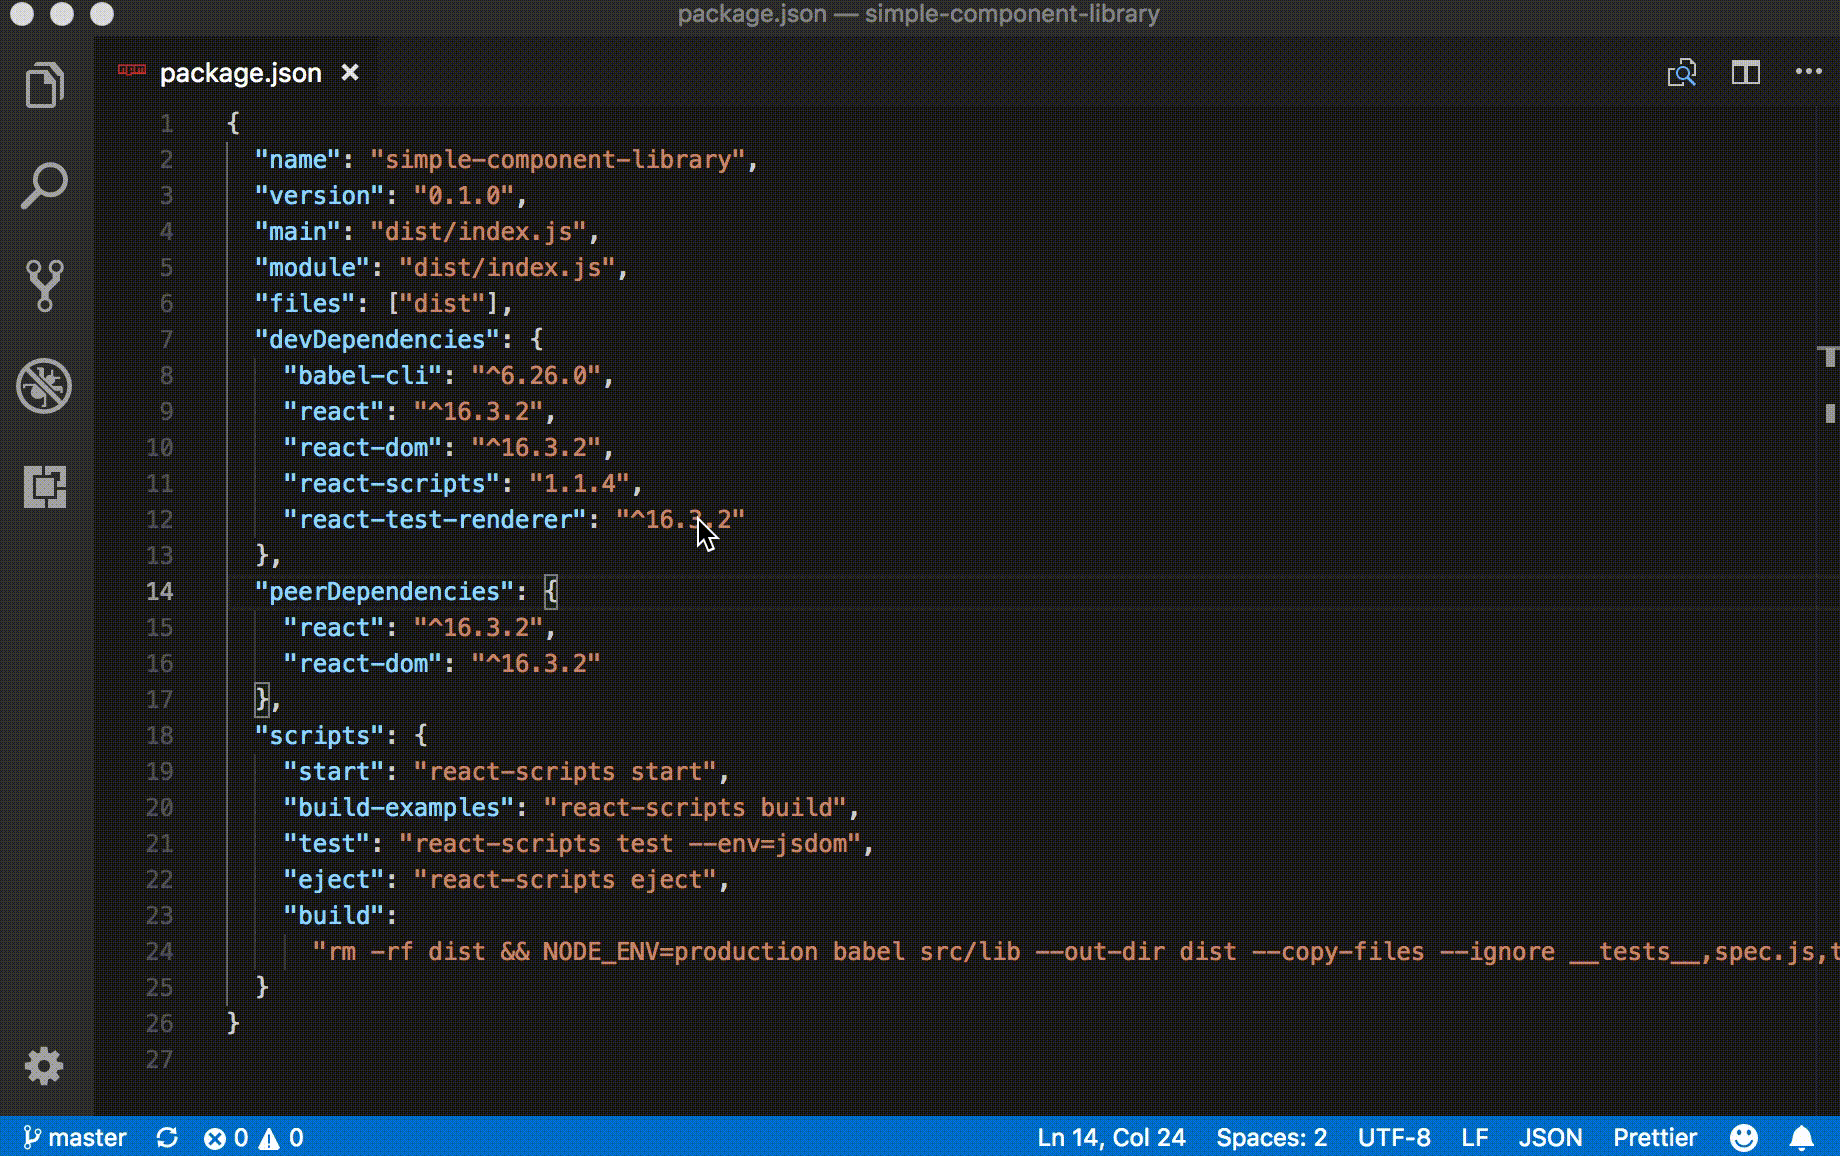
Task: Click the sync changes icon
Action: (167, 1137)
